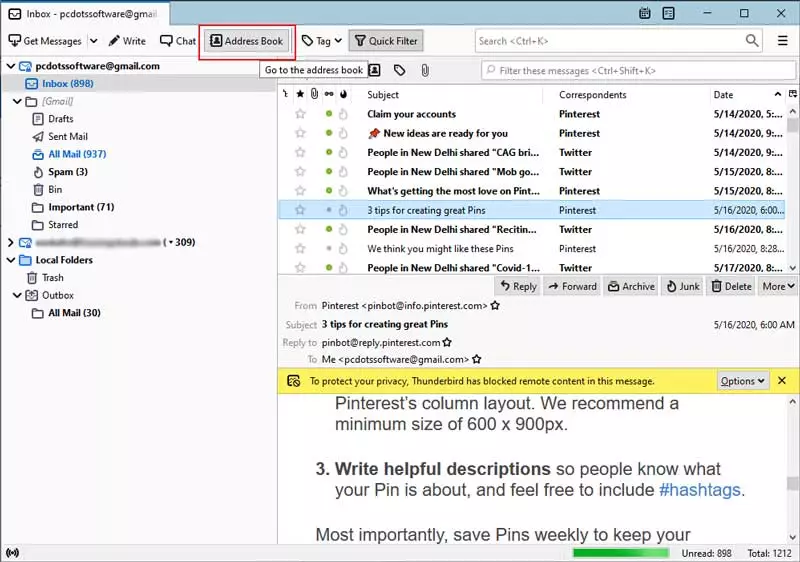Click the Write pencil button
The width and height of the screenshot is (800, 562).
tap(127, 41)
